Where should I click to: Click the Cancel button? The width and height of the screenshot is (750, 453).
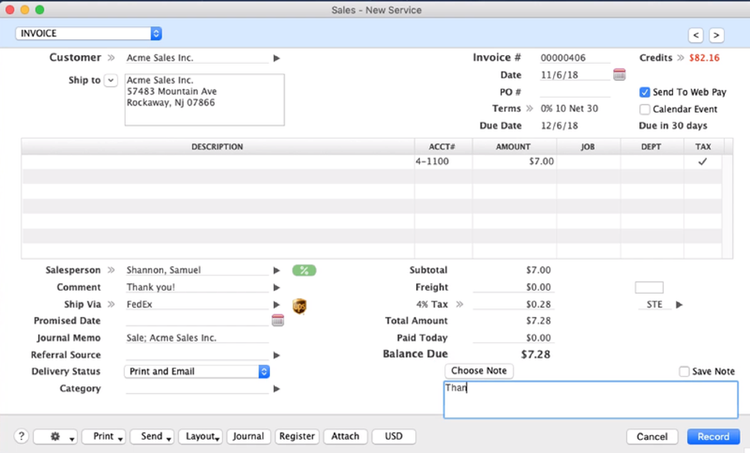652,436
